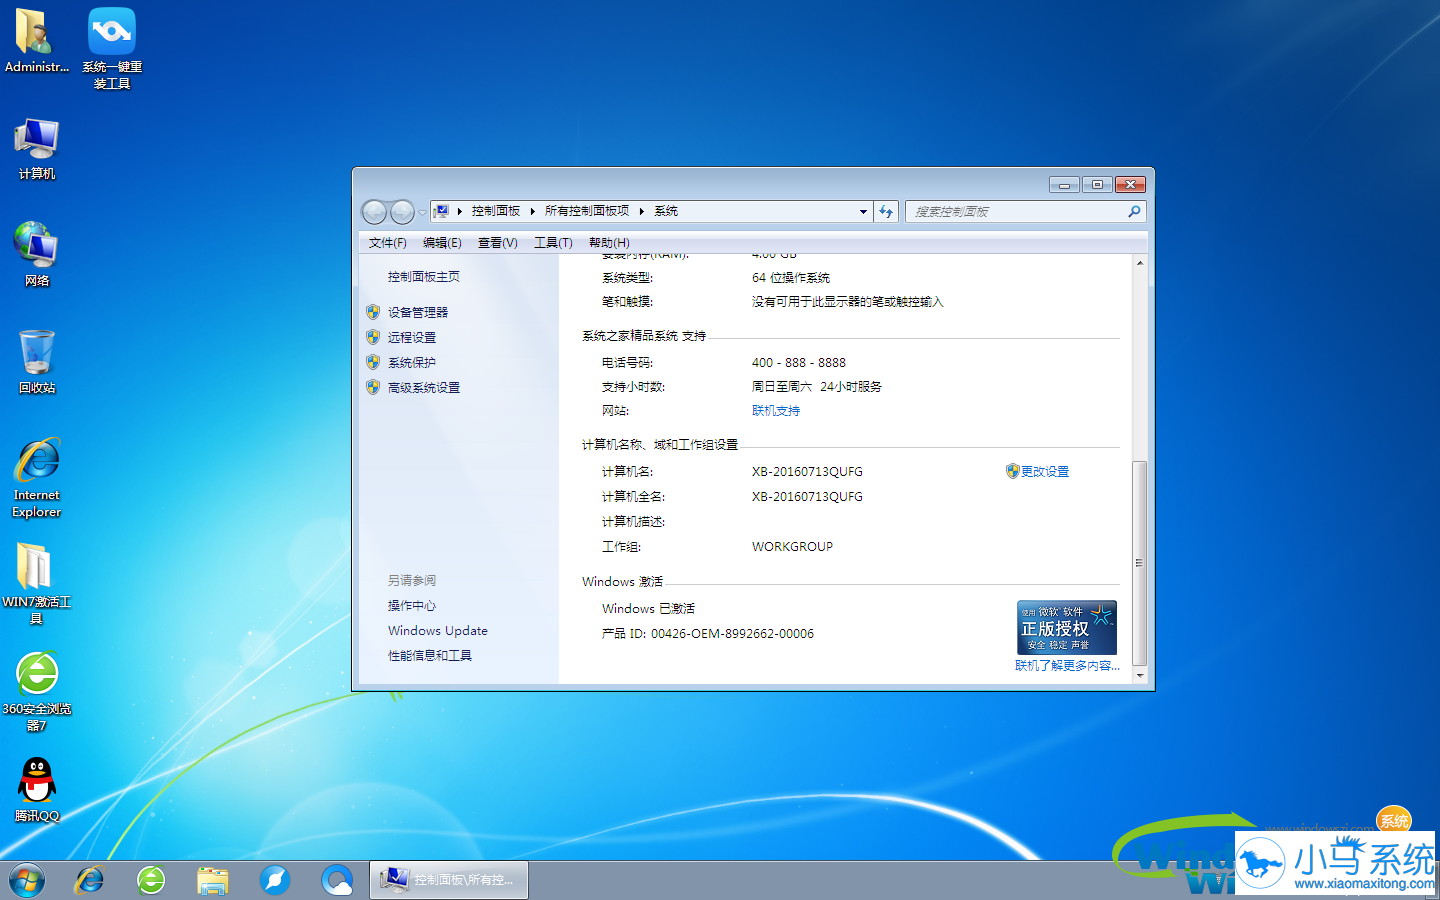Open Windows Update link
1440x900 pixels.
coord(438,631)
